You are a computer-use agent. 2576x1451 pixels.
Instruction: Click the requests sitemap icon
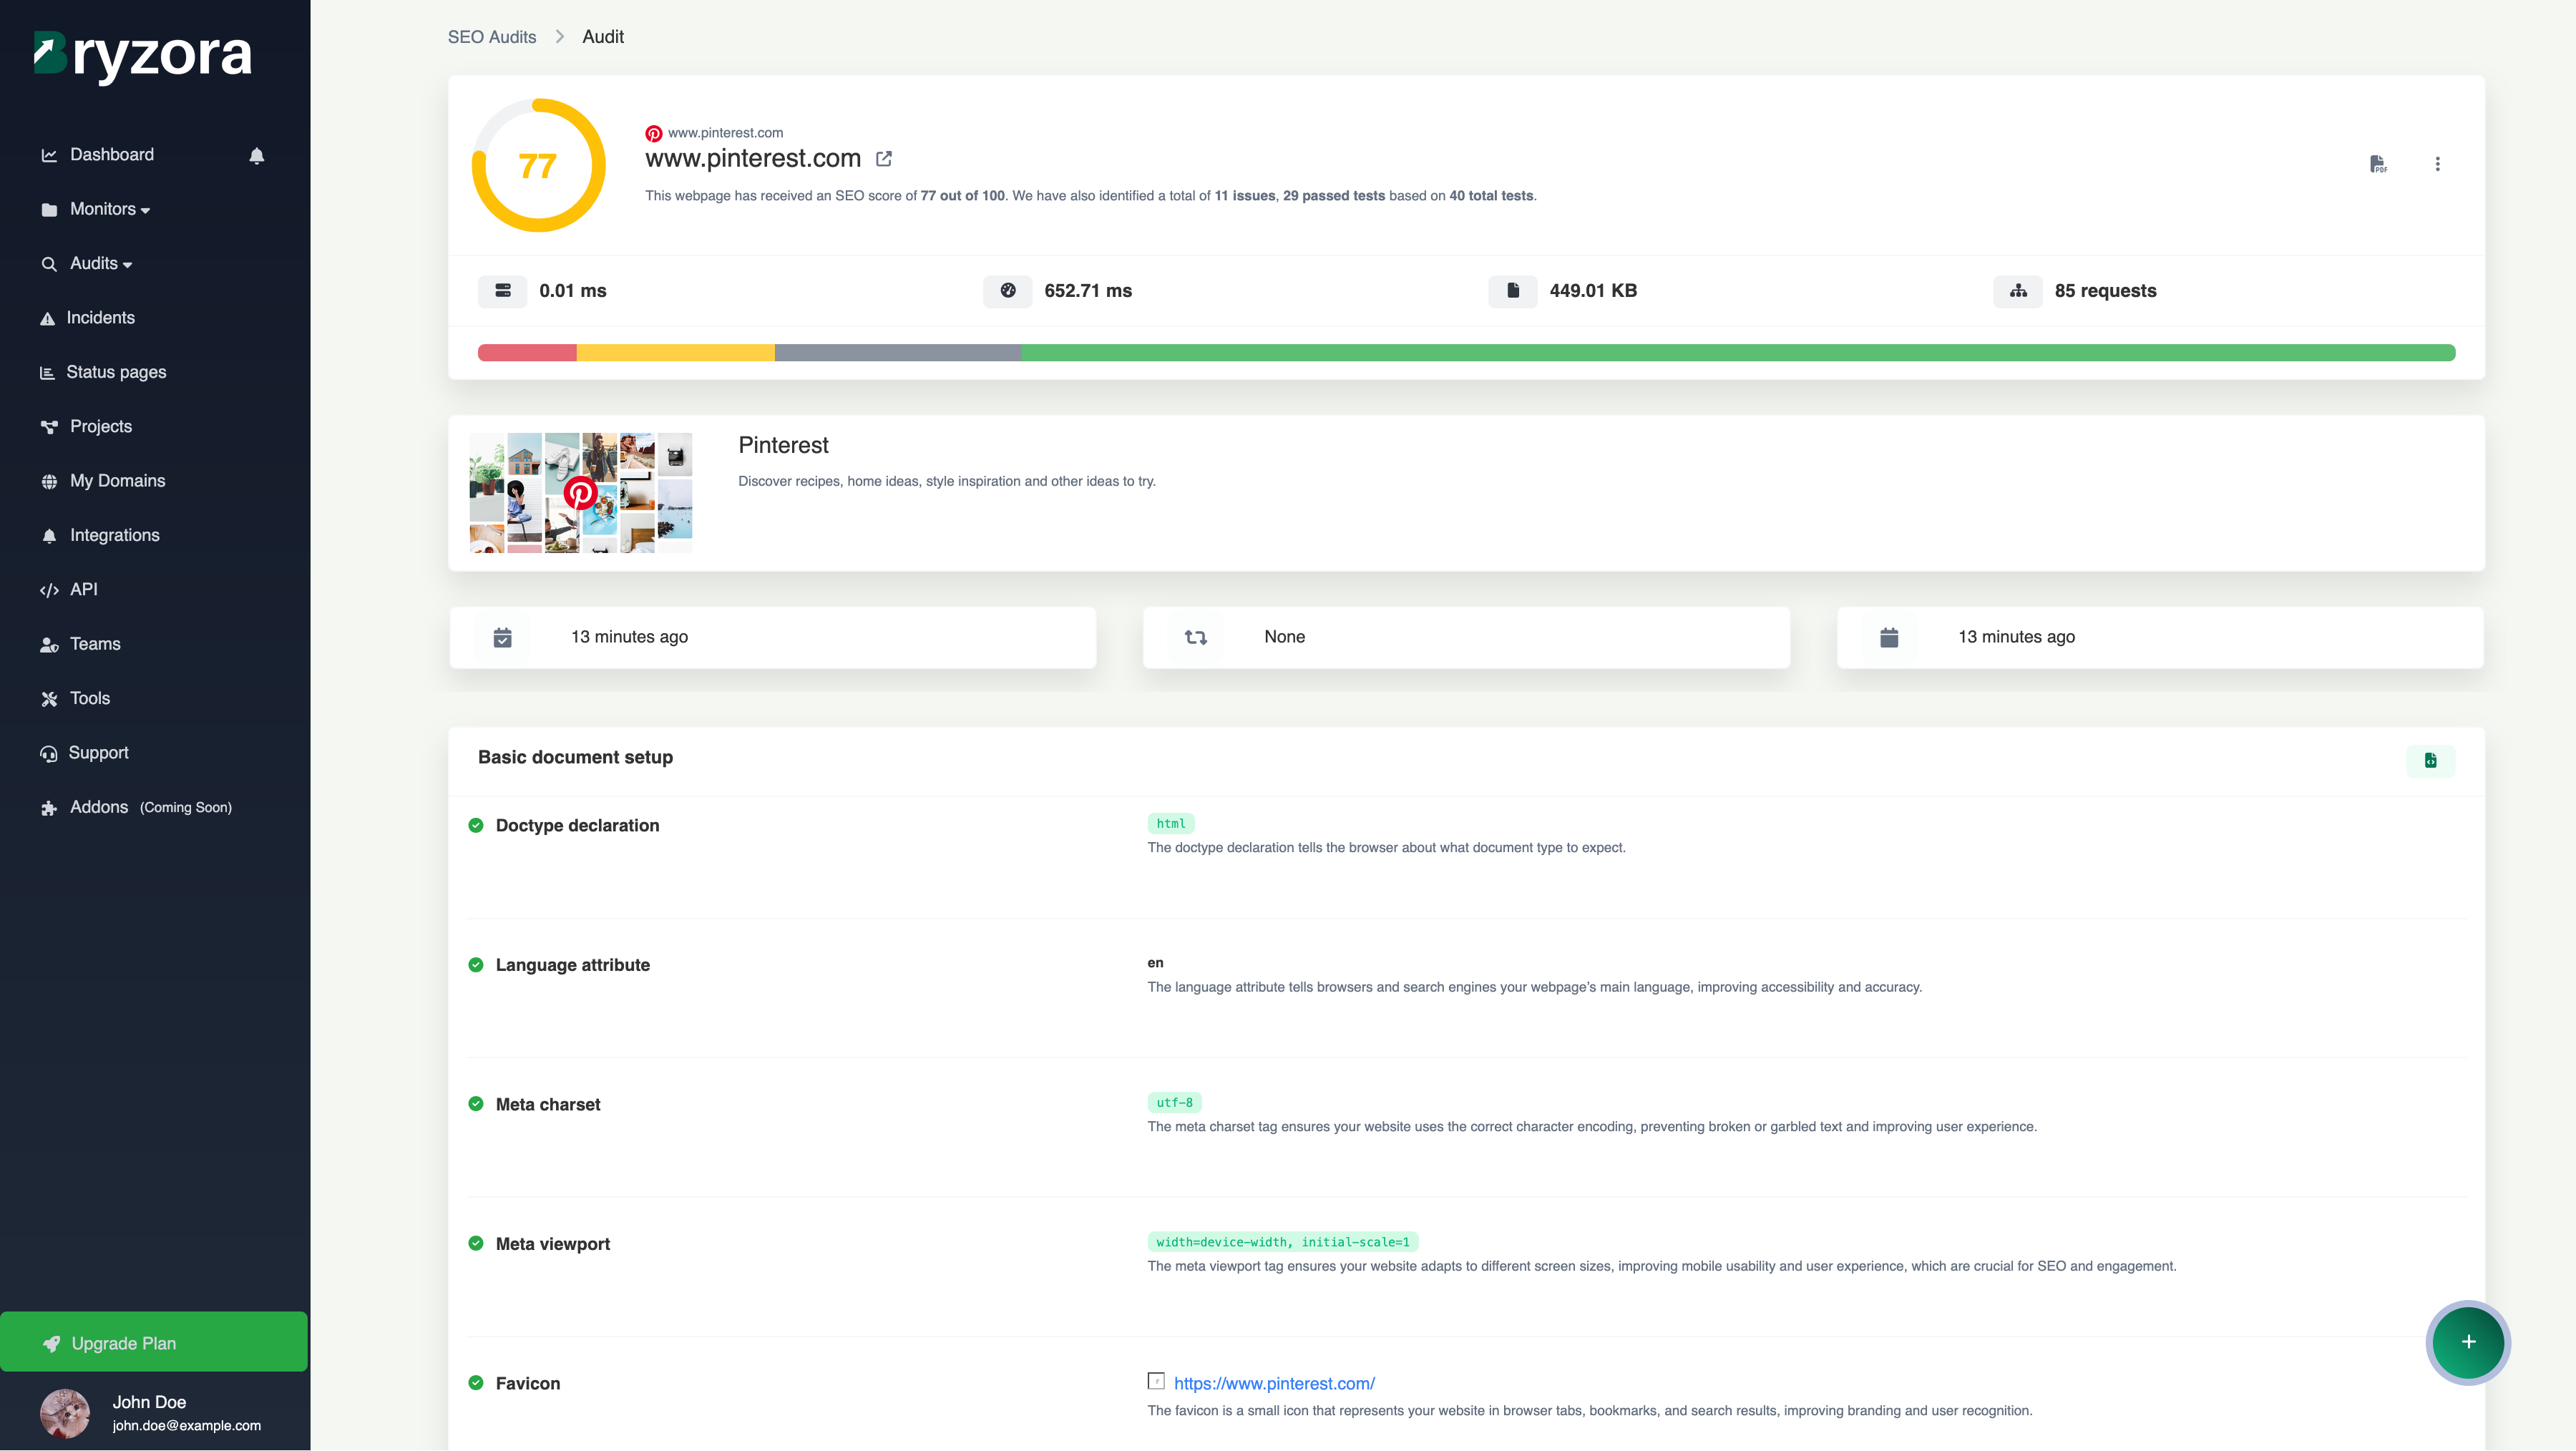pyautogui.click(x=2018, y=291)
